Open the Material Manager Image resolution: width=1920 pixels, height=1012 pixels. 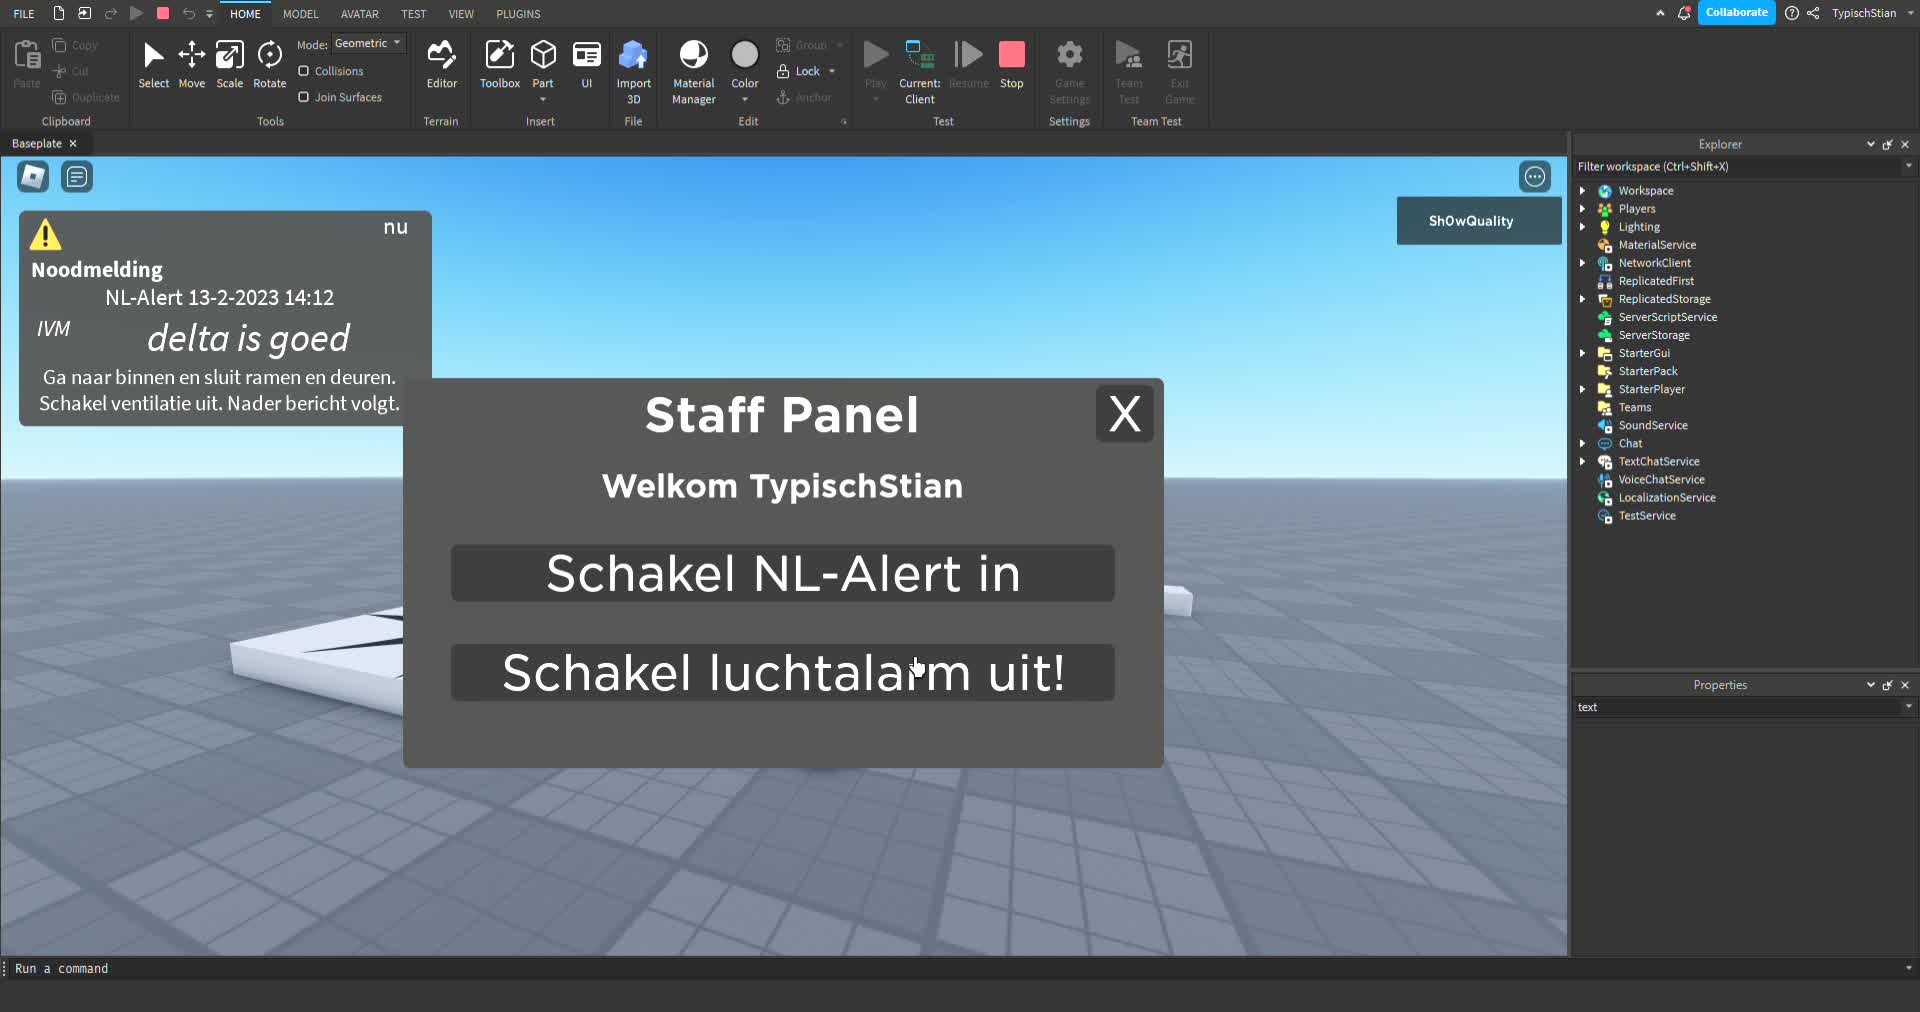(693, 70)
